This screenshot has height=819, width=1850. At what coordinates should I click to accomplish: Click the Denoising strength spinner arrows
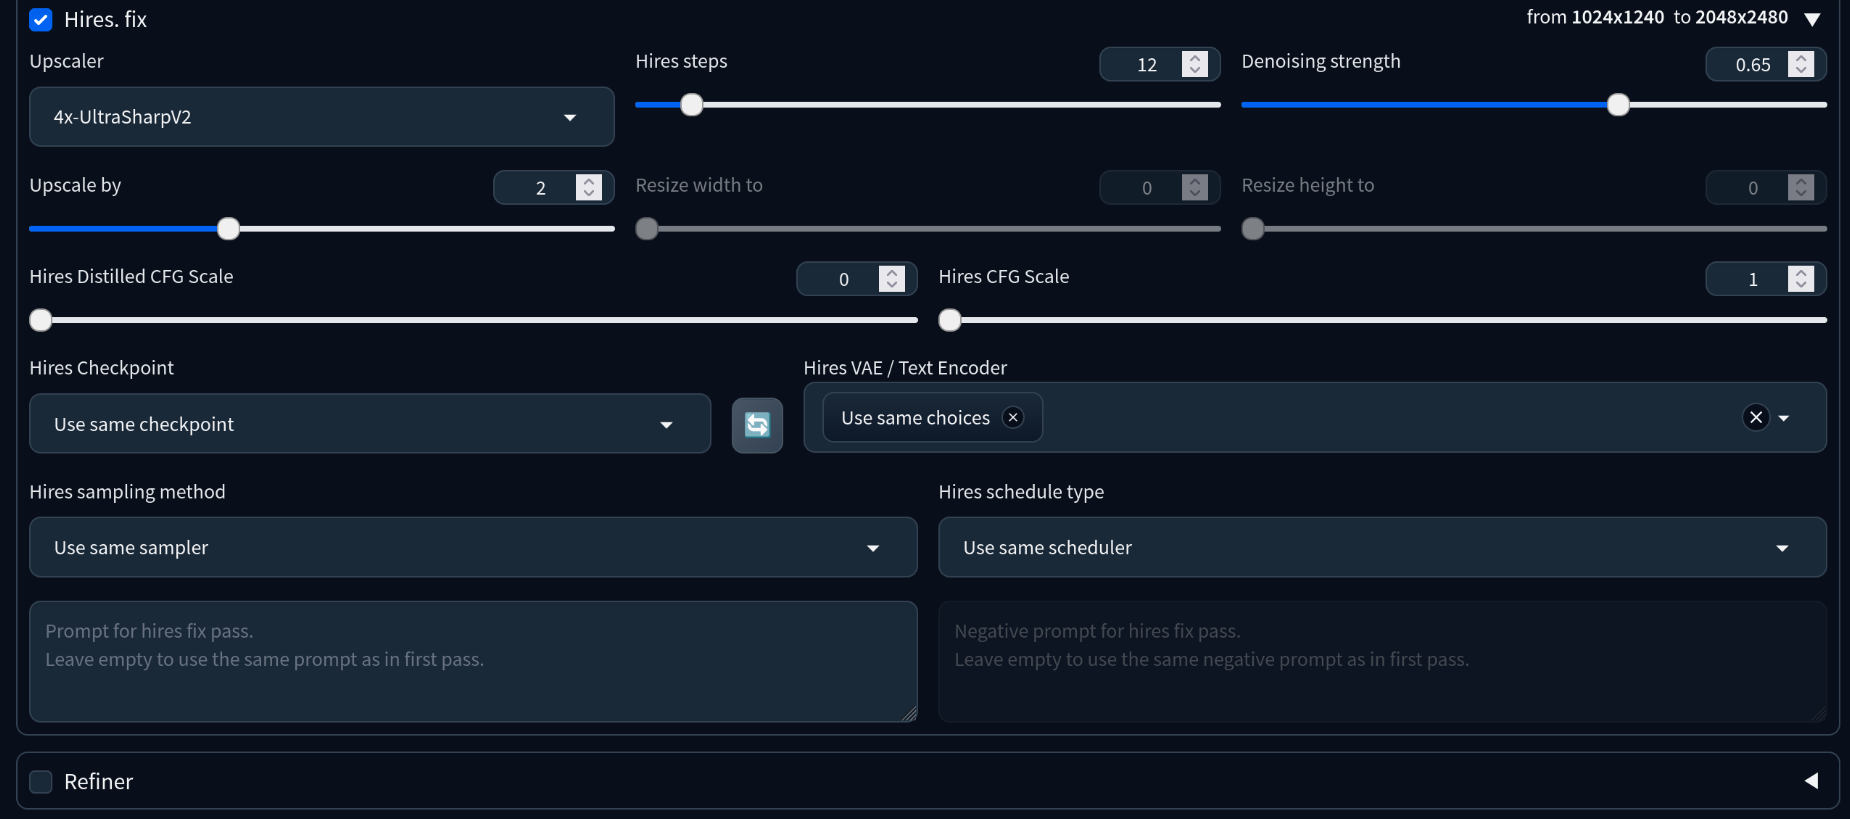coord(1801,64)
